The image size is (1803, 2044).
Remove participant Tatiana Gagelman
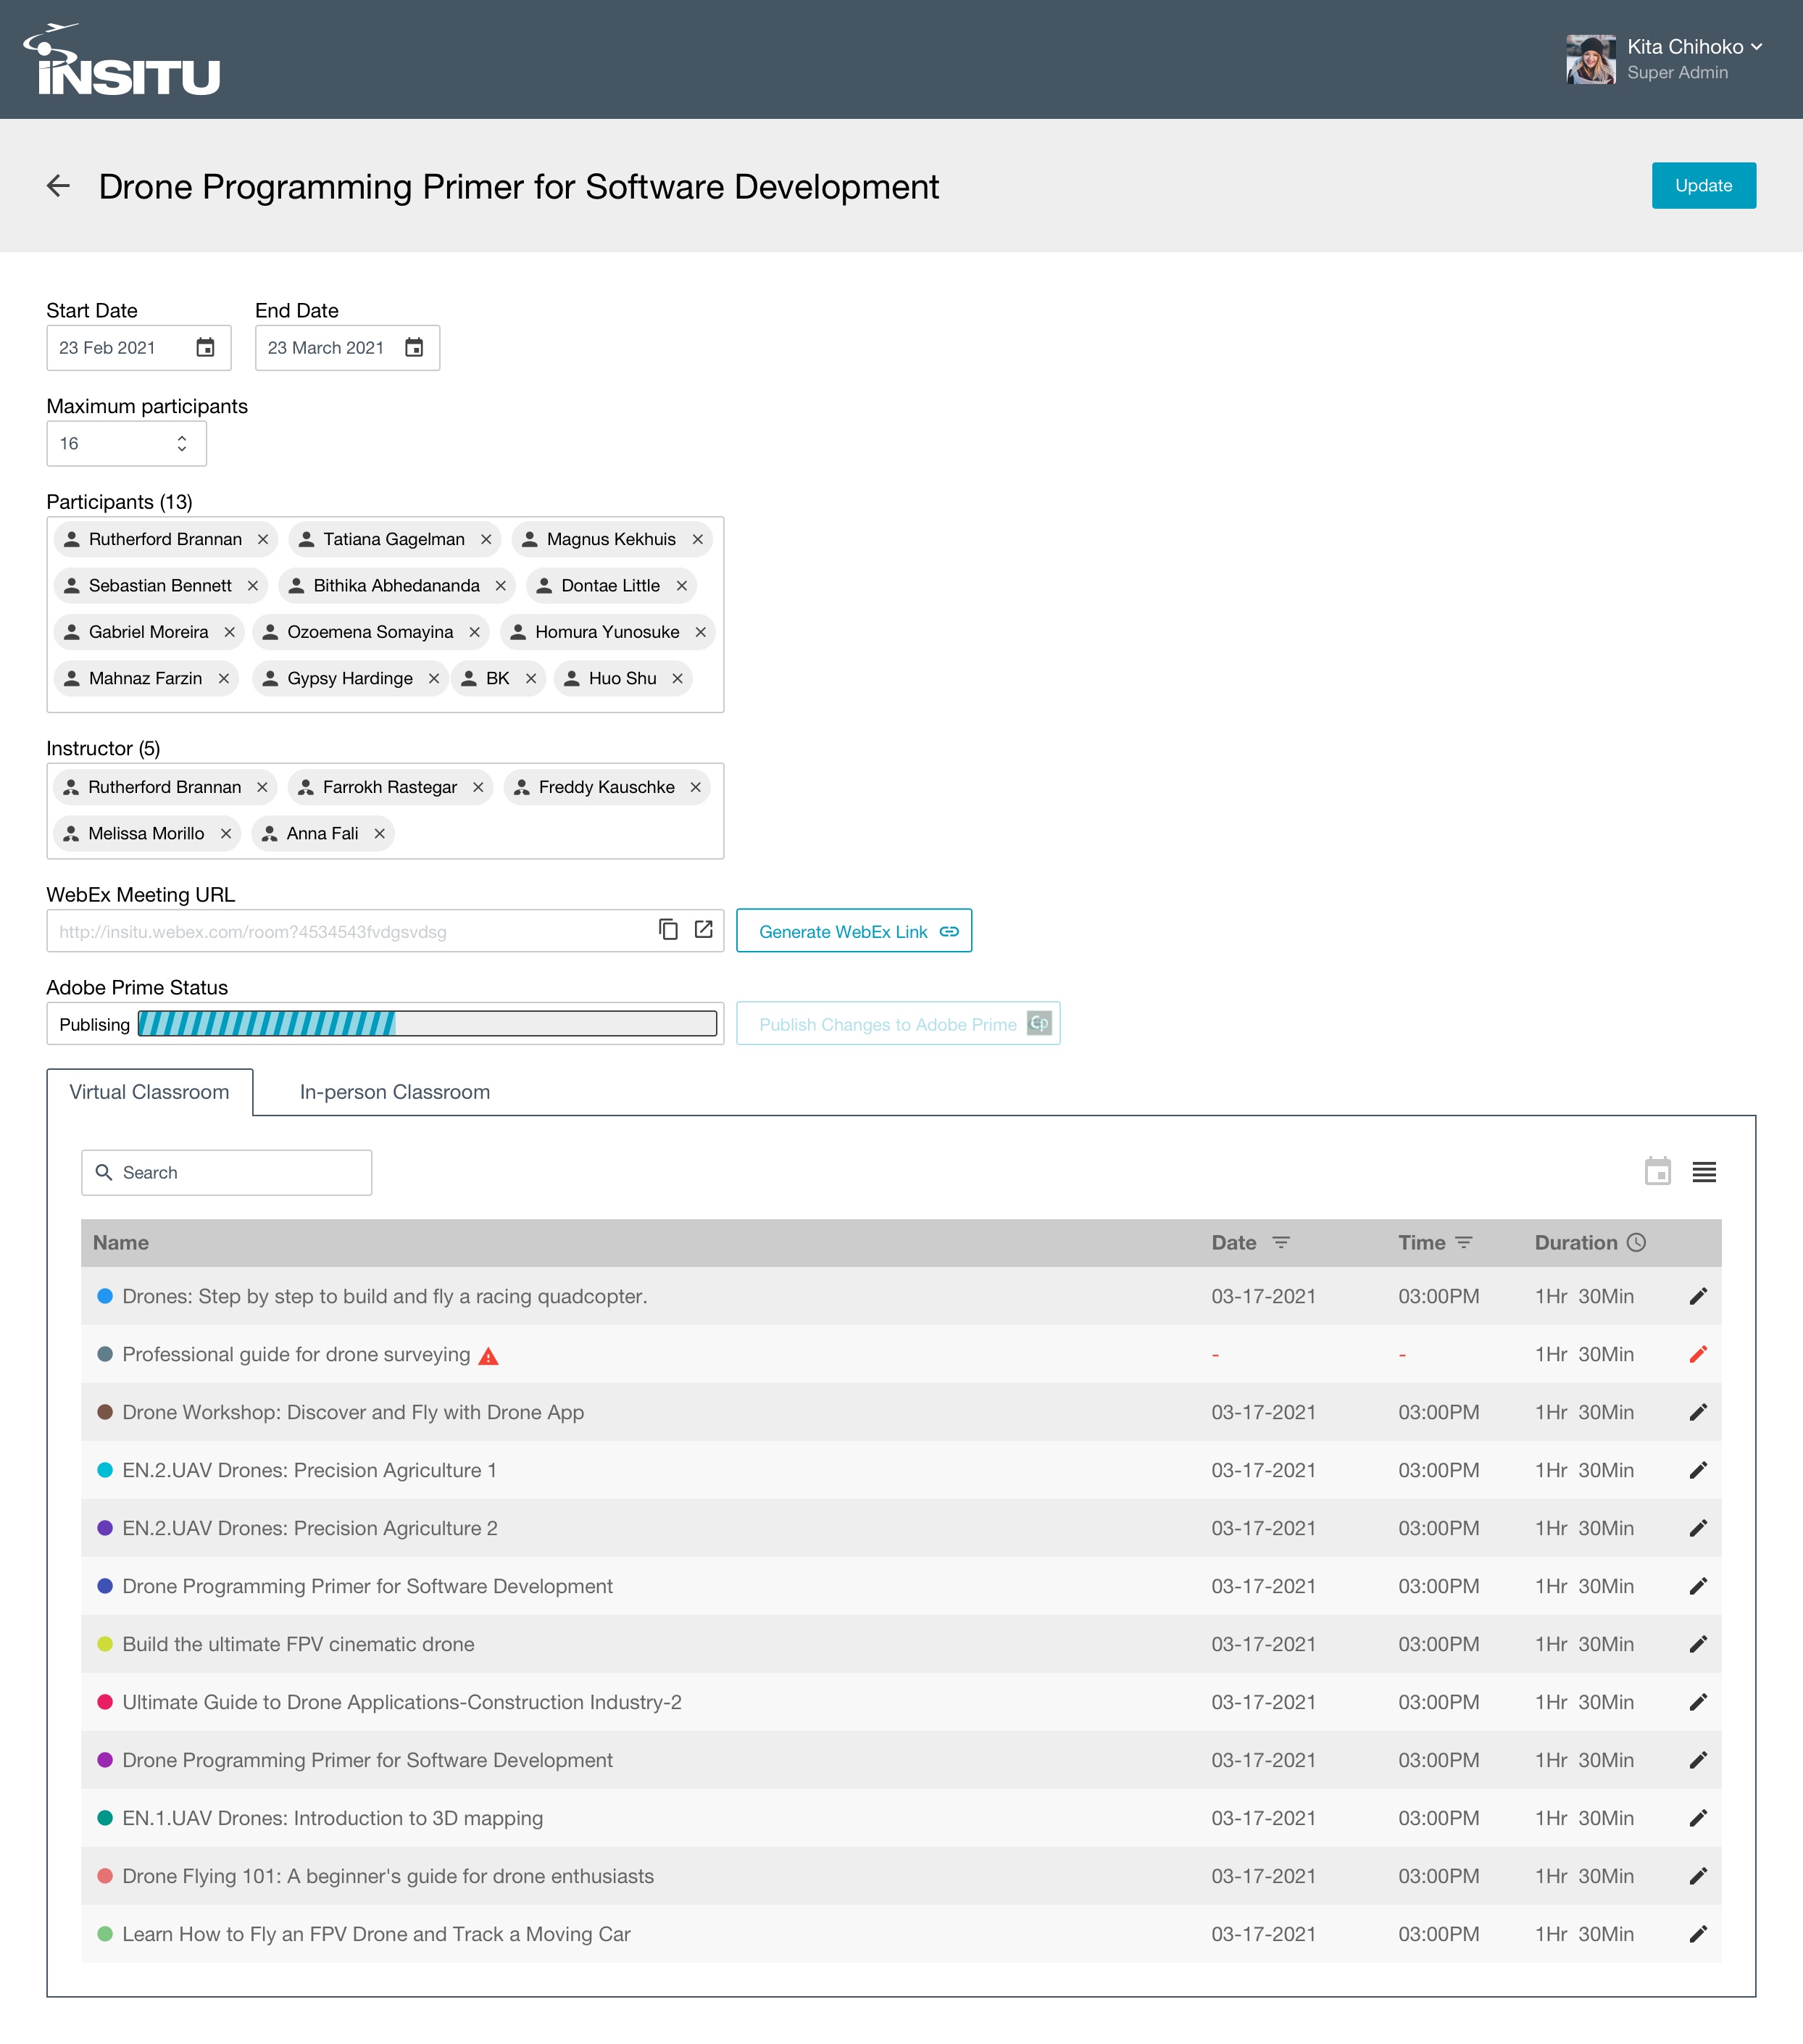tap(486, 539)
